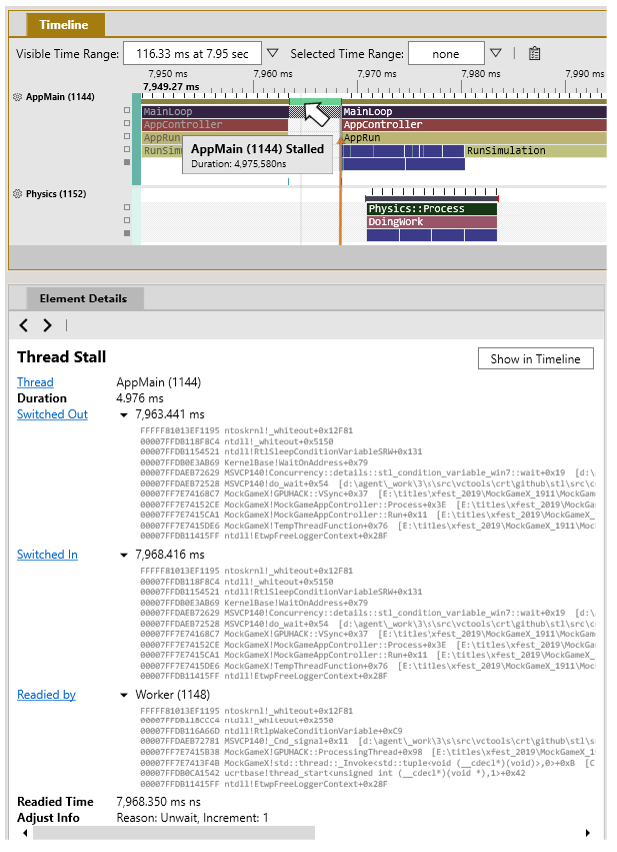
Task: Click the gear icon beside Physics (1152)
Action: (17, 193)
